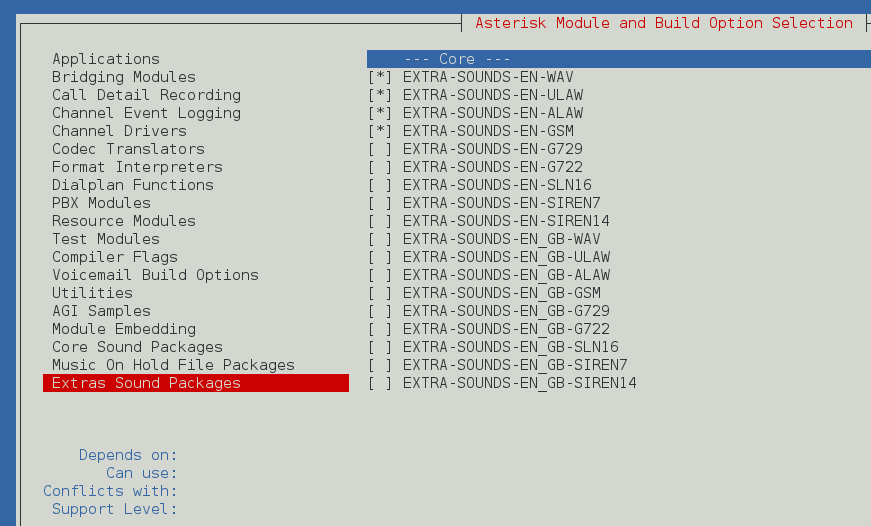Open Resource Modules category

pos(124,221)
